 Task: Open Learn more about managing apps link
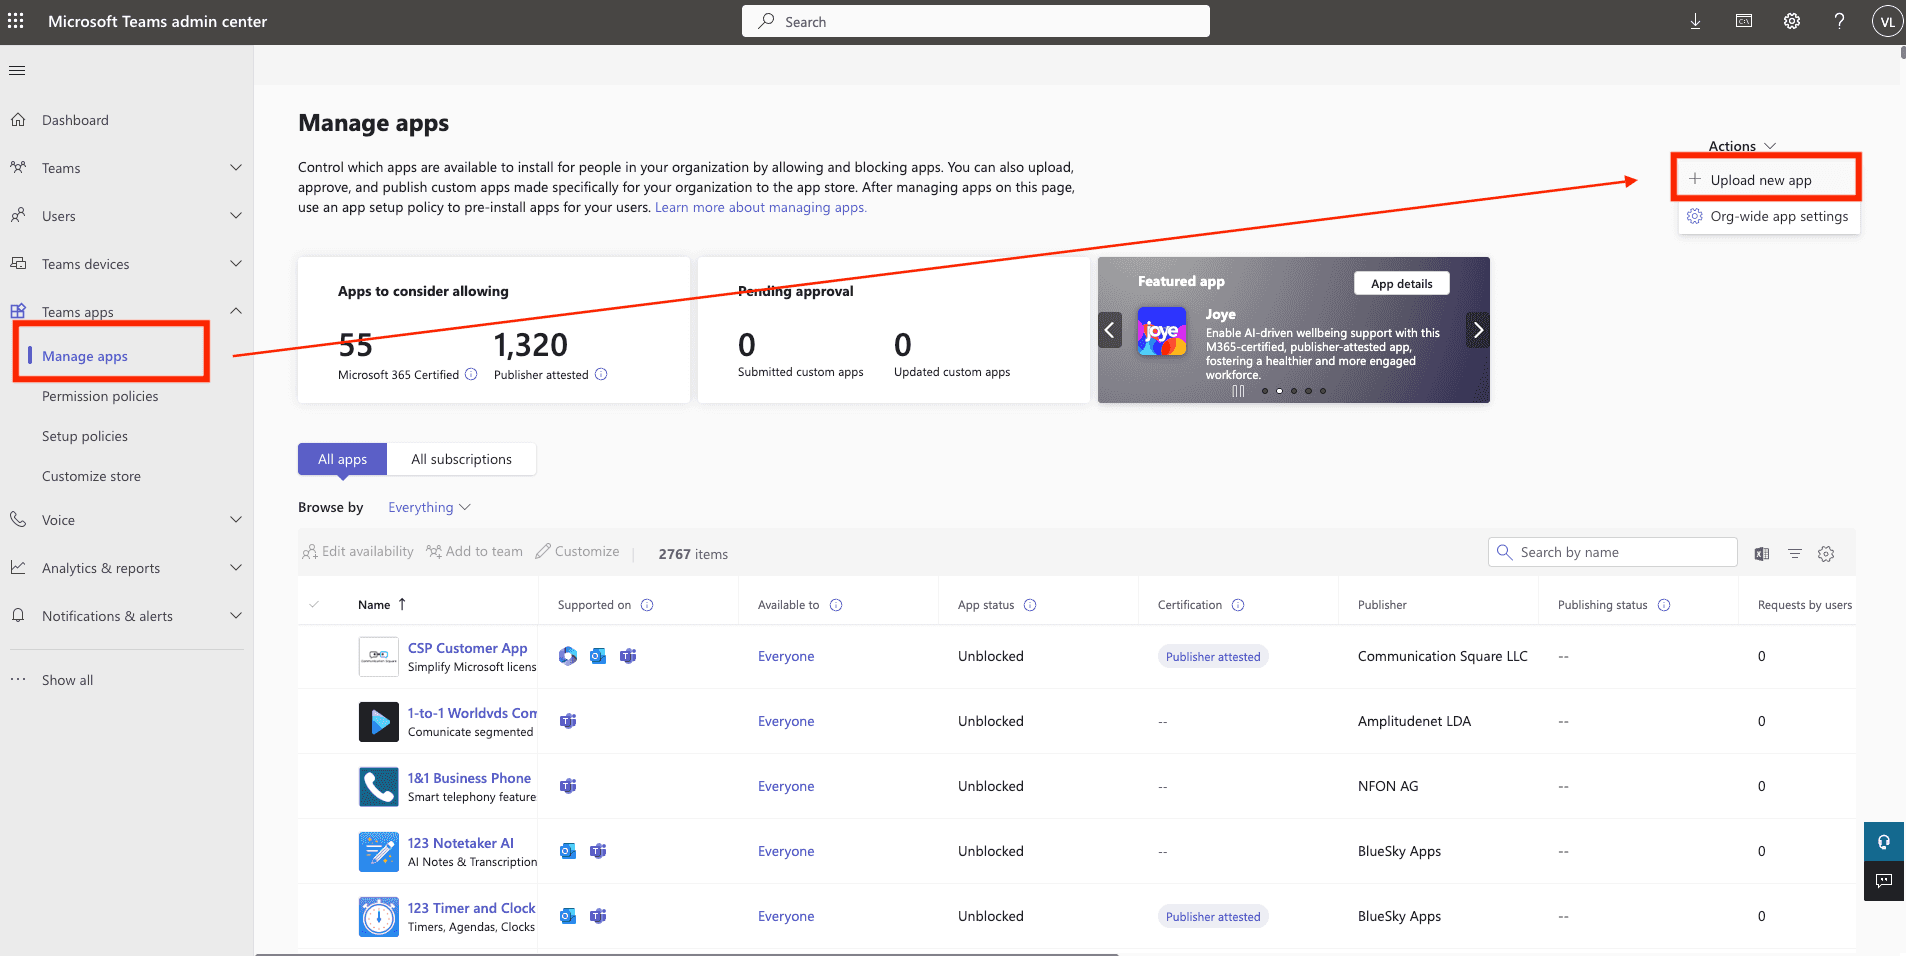pyautogui.click(x=760, y=208)
